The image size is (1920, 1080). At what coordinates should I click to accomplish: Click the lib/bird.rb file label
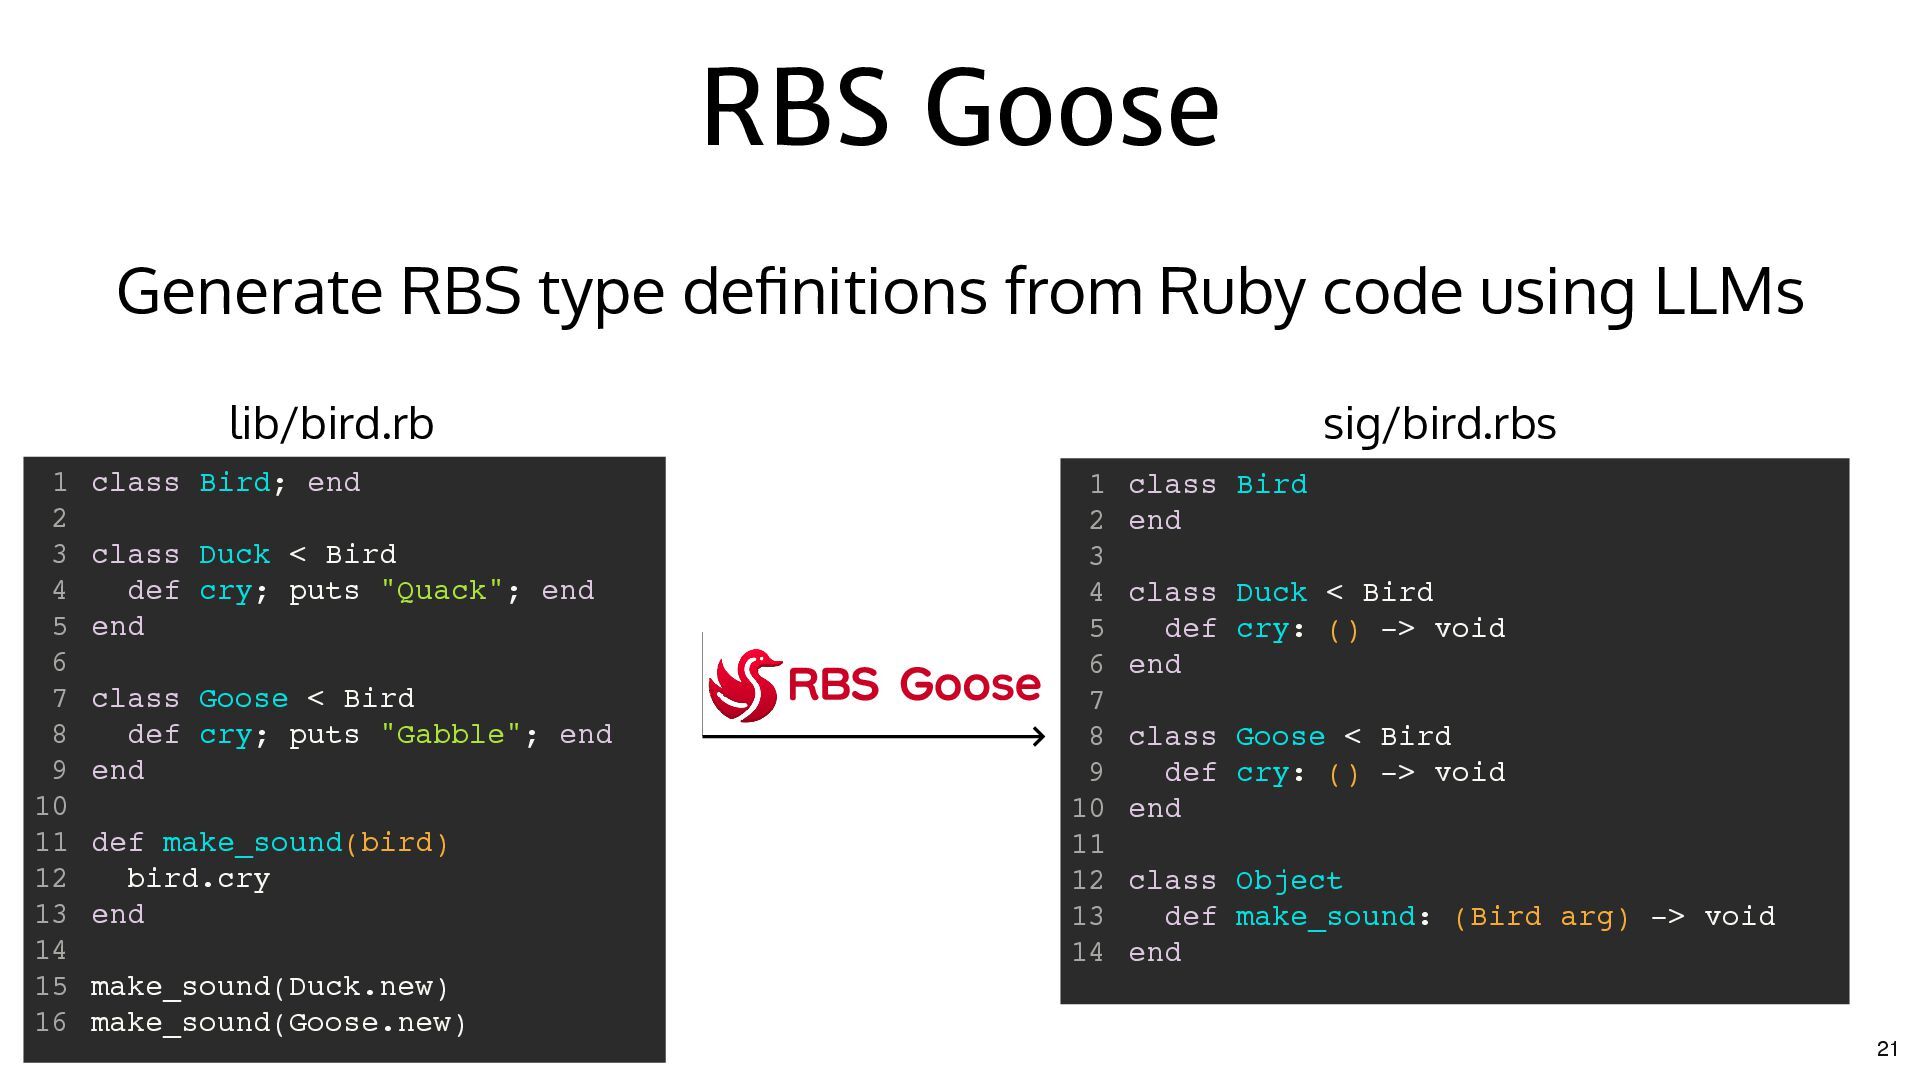(331, 423)
